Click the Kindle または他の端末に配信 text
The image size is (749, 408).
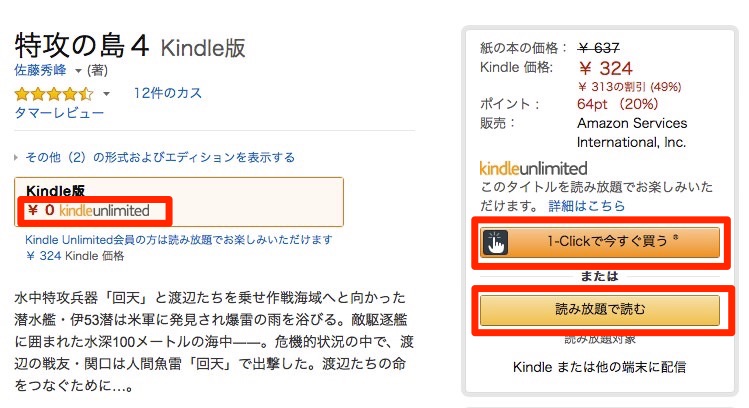599,367
